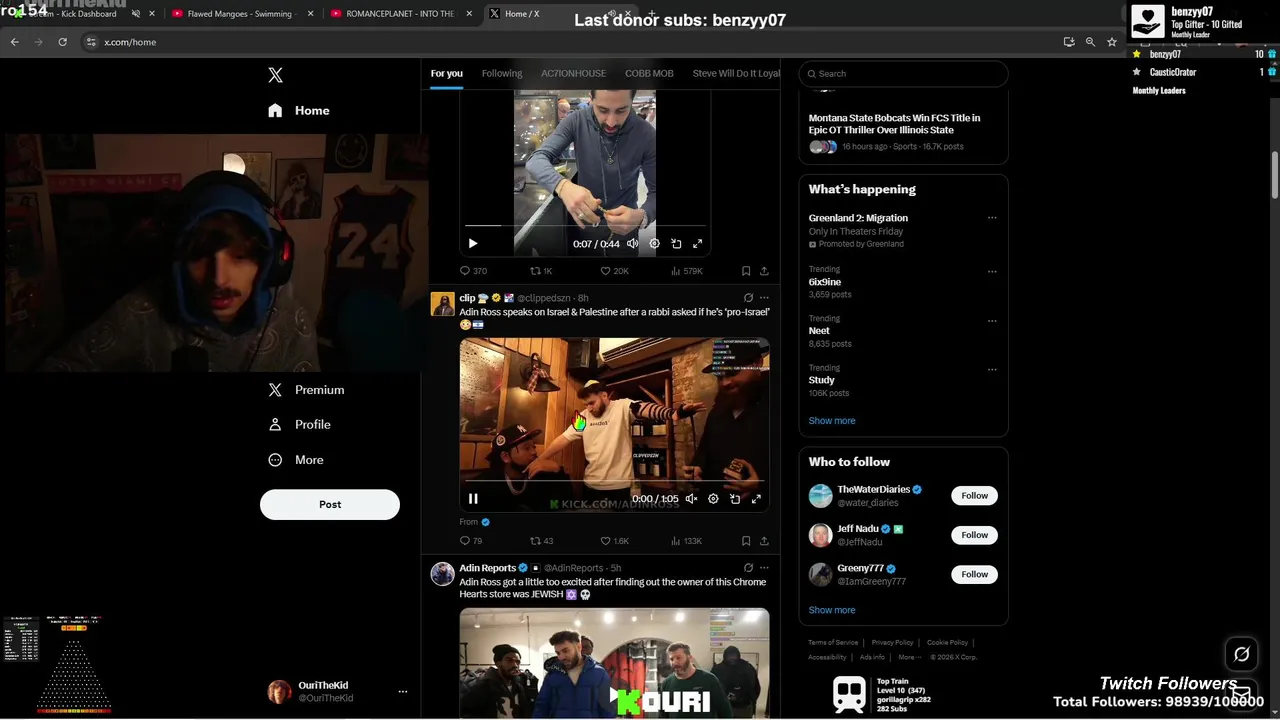Viewport: 1280px width, 720px height.
Task: Switch to the Steve Will Do It Loyal tab
Action: [736, 73]
